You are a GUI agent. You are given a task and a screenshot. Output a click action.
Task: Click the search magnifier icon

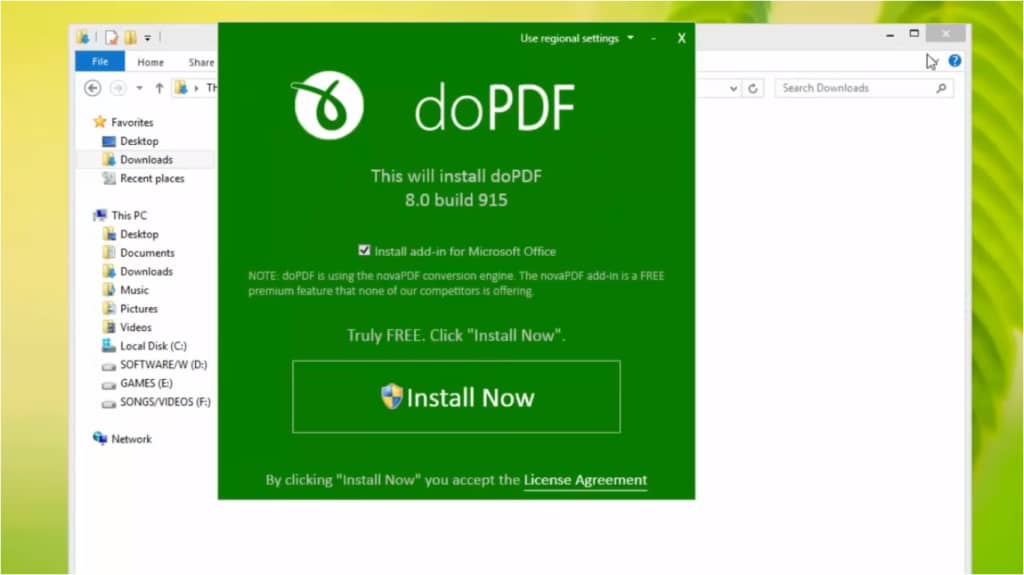pos(941,88)
